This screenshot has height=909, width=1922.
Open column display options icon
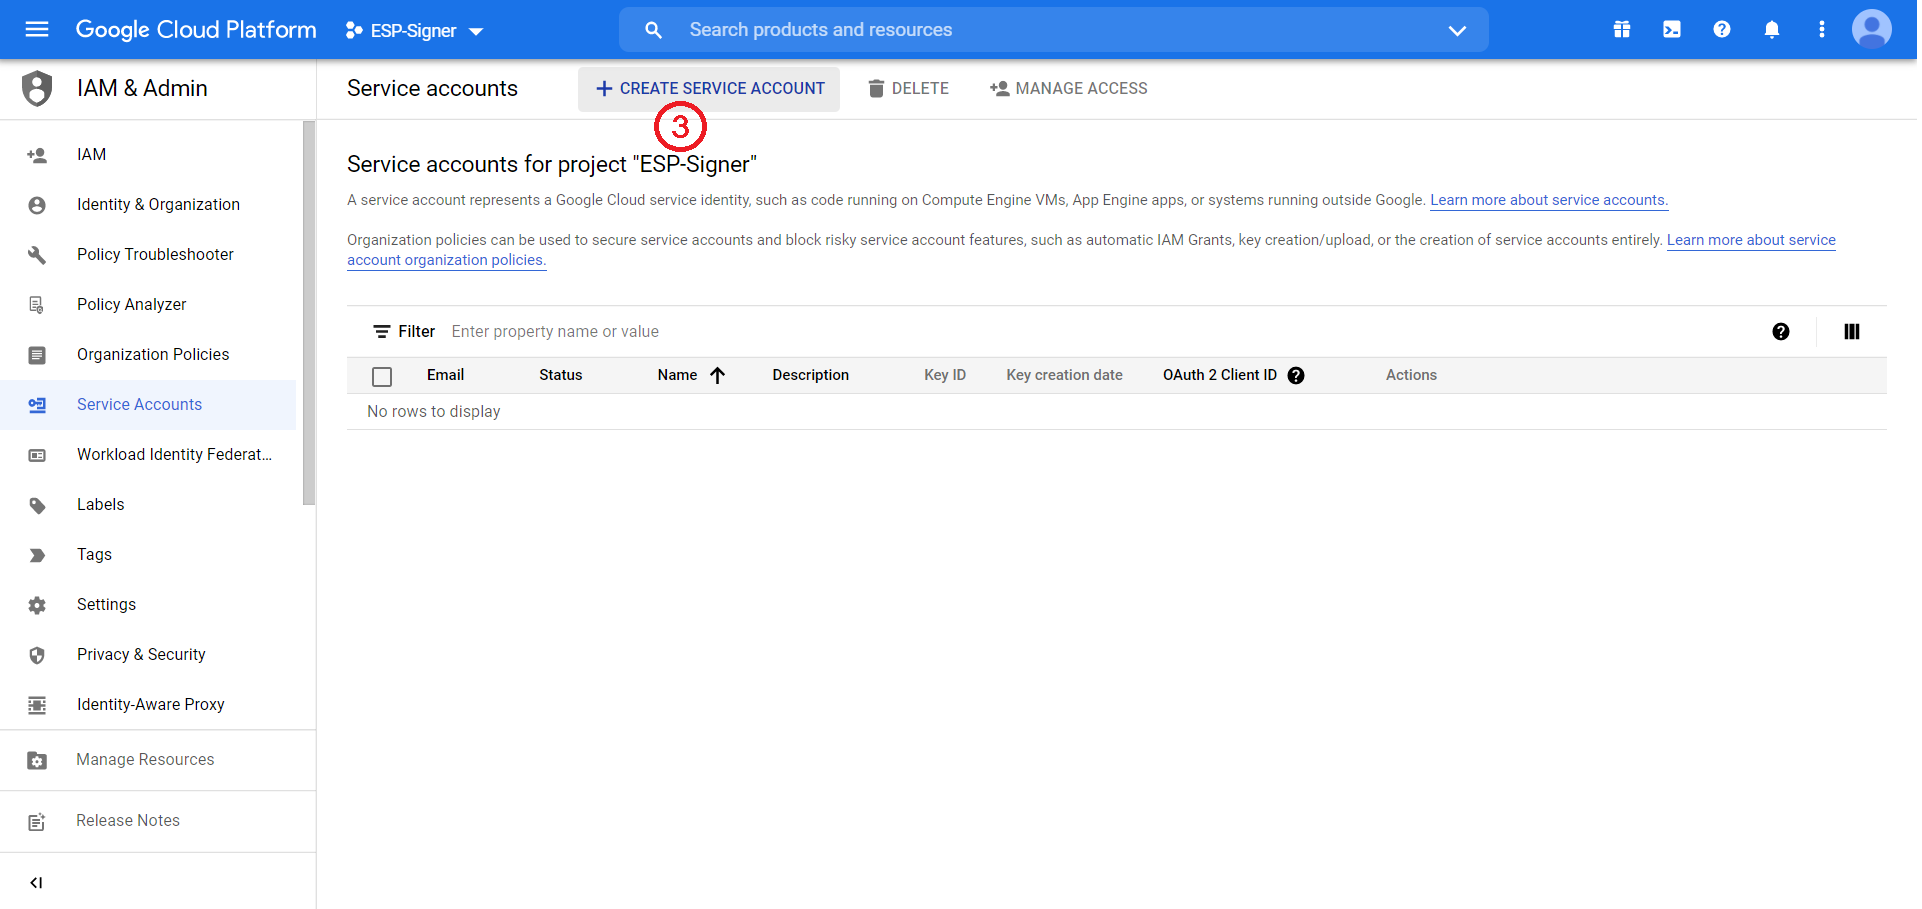pyautogui.click(x=1852, y=332)
